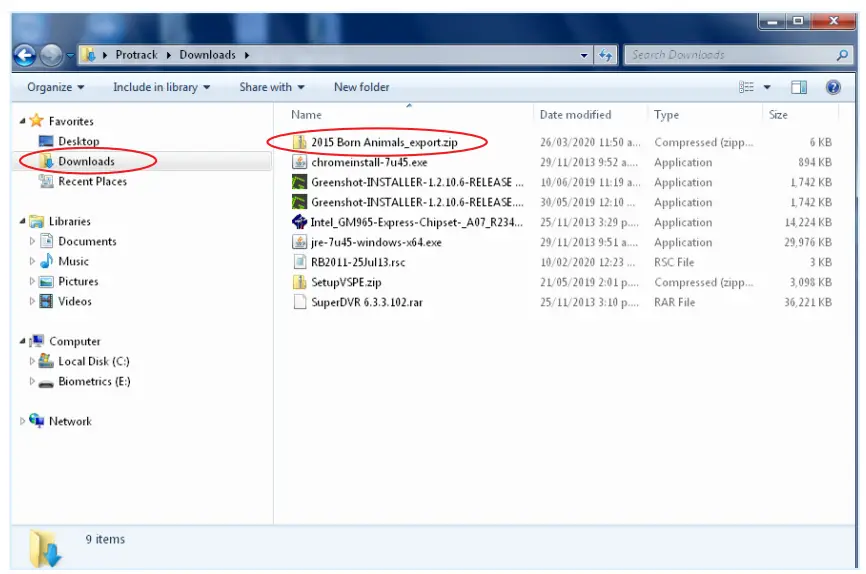The height and width of the screenshot is (574, 866).
Task: Select Network in navigation pane
Action: click(70, 421)
